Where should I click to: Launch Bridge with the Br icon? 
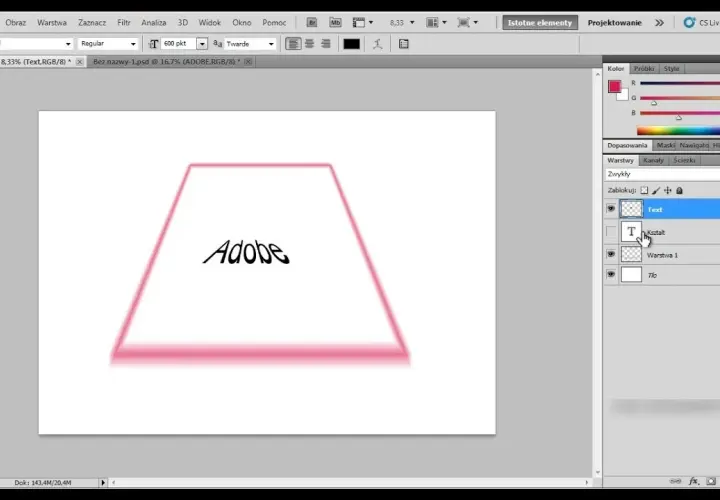[312, 22]
